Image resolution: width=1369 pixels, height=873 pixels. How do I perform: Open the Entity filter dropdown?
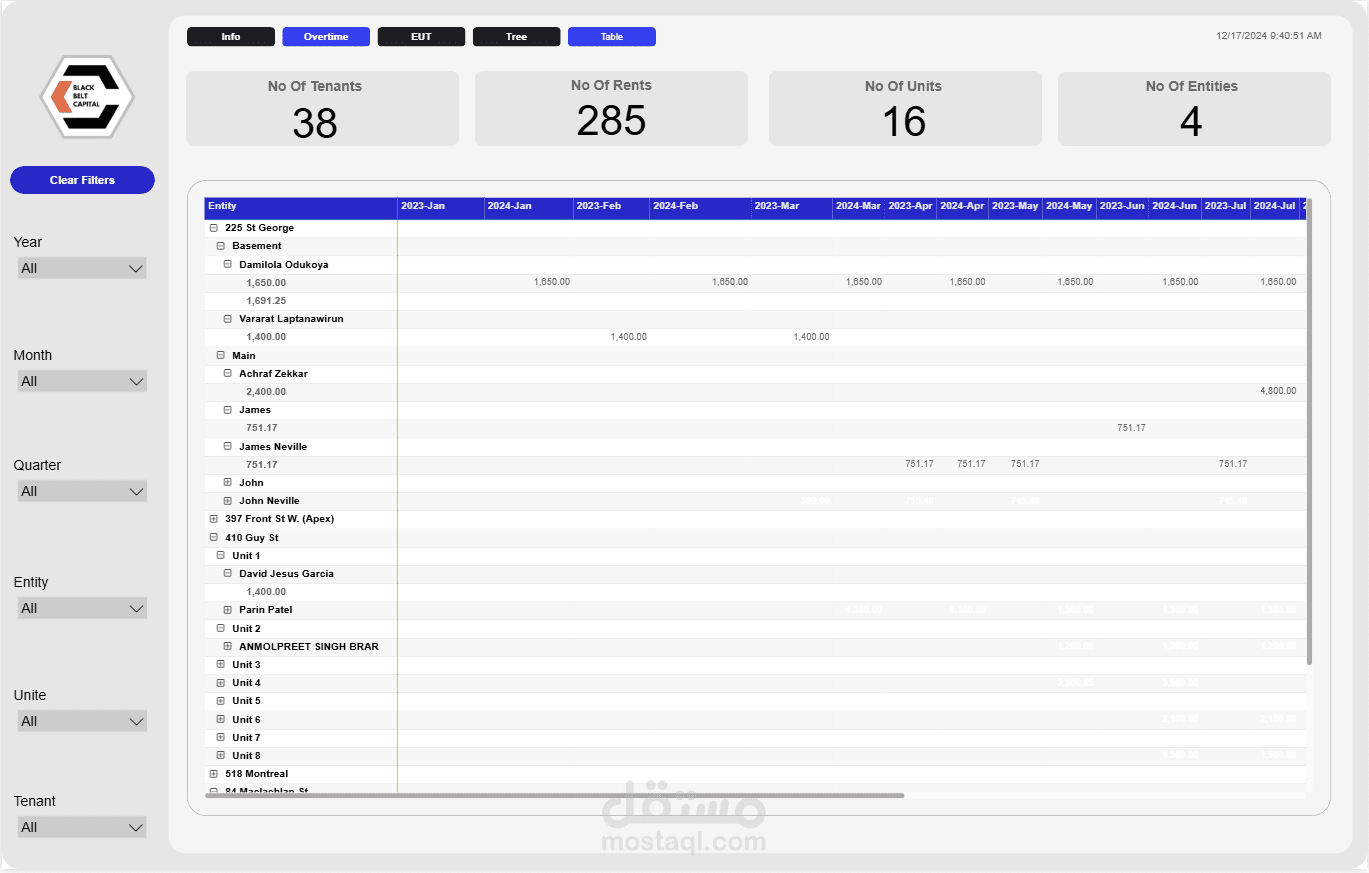coord(82,608)
